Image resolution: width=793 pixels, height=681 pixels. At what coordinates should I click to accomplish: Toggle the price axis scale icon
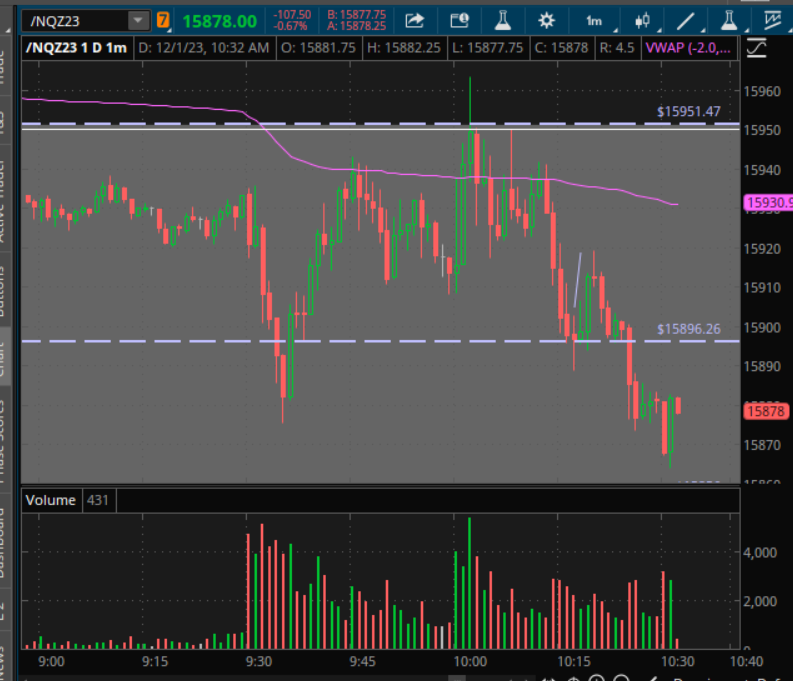(757, 47)
